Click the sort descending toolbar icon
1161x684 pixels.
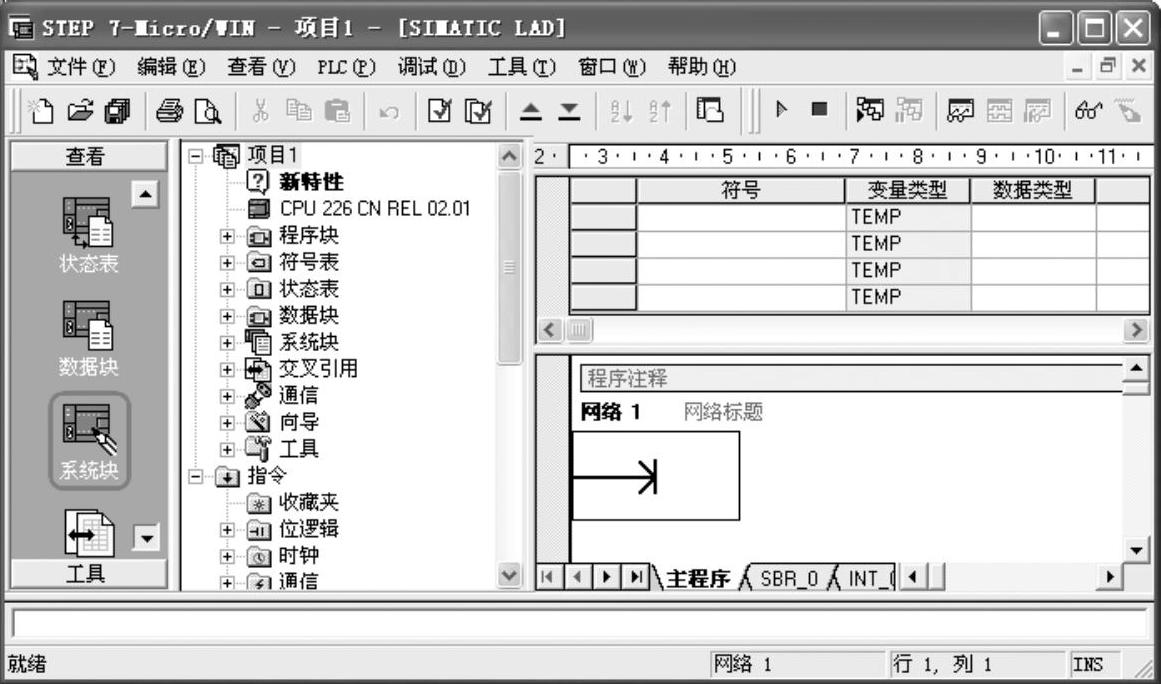pyautogui.click(x=659, y=111)
